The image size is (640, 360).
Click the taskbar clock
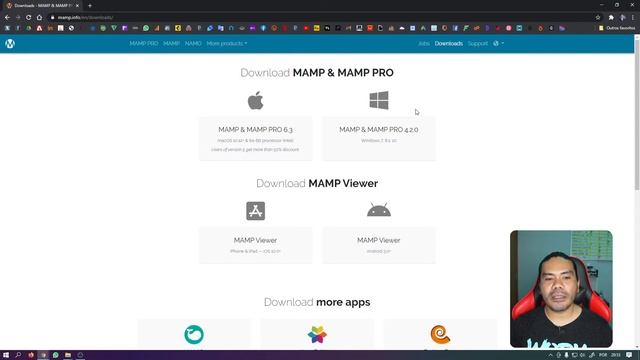tap(616, 355)
